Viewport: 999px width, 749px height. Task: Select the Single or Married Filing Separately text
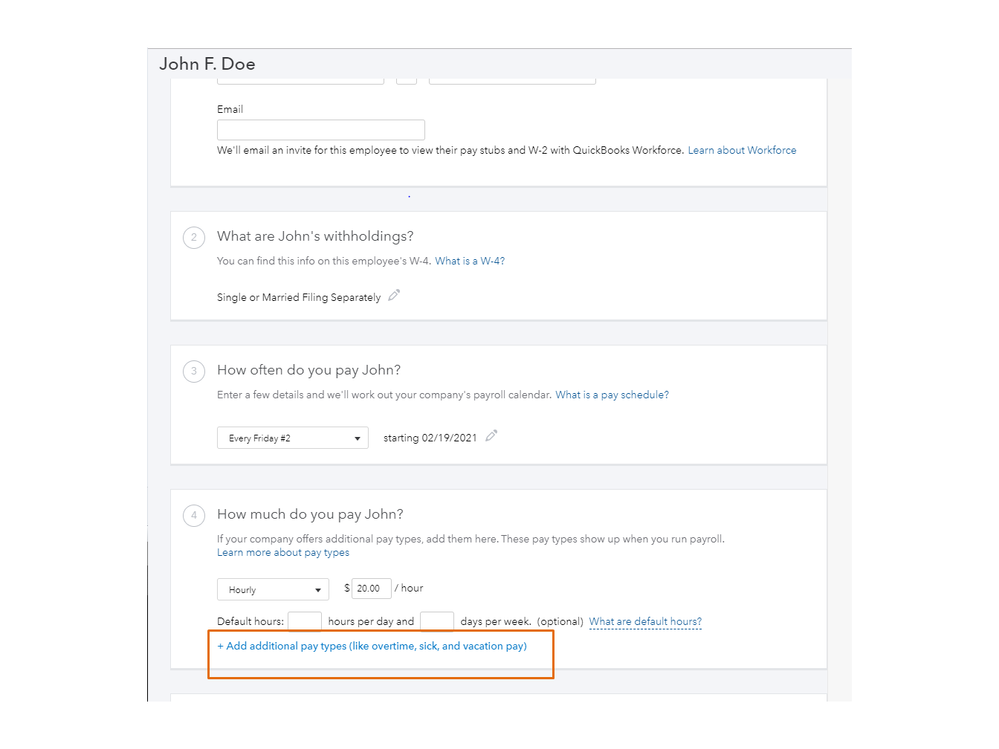298,298
